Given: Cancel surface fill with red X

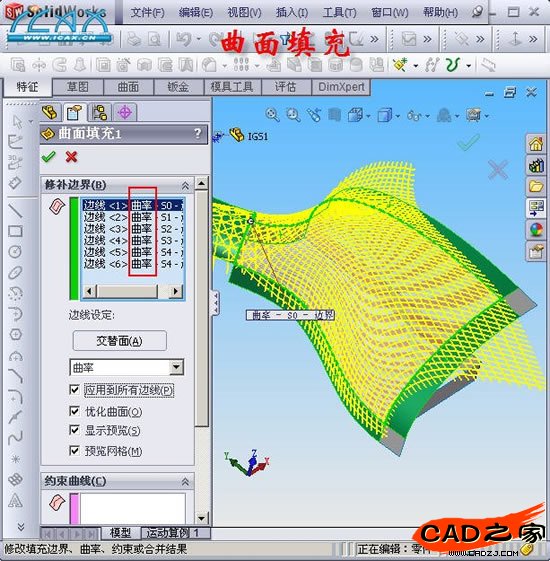Looking at the screenshot, I should pos(71,157).
